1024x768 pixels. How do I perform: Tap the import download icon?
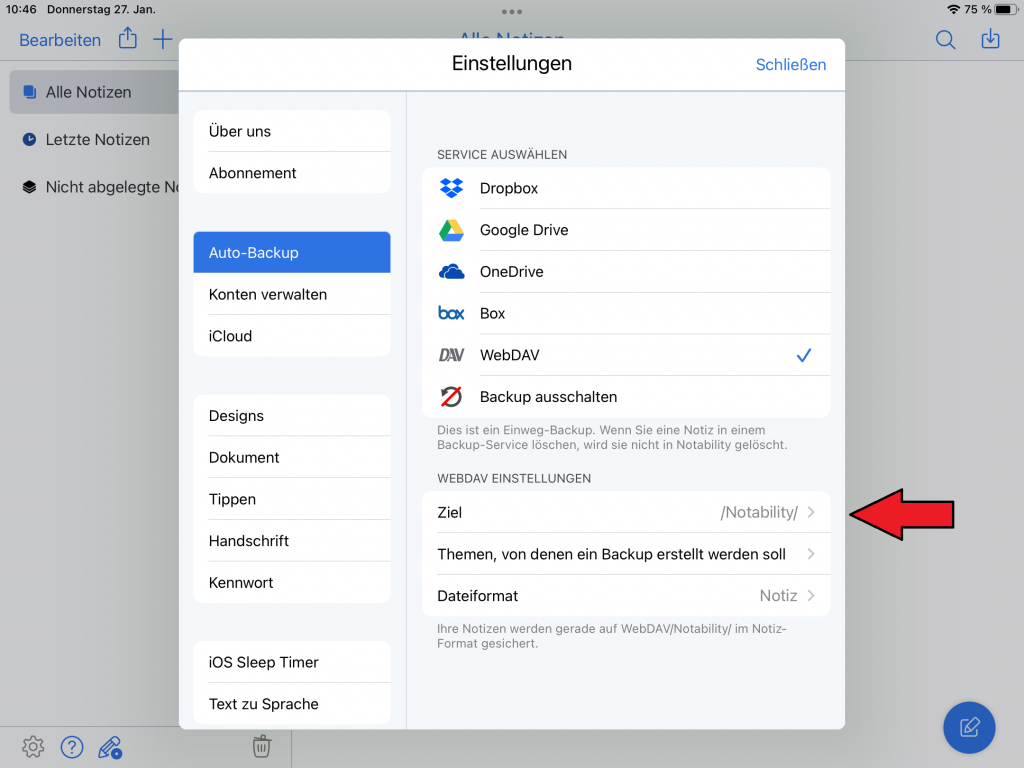[x=990, y=40]
